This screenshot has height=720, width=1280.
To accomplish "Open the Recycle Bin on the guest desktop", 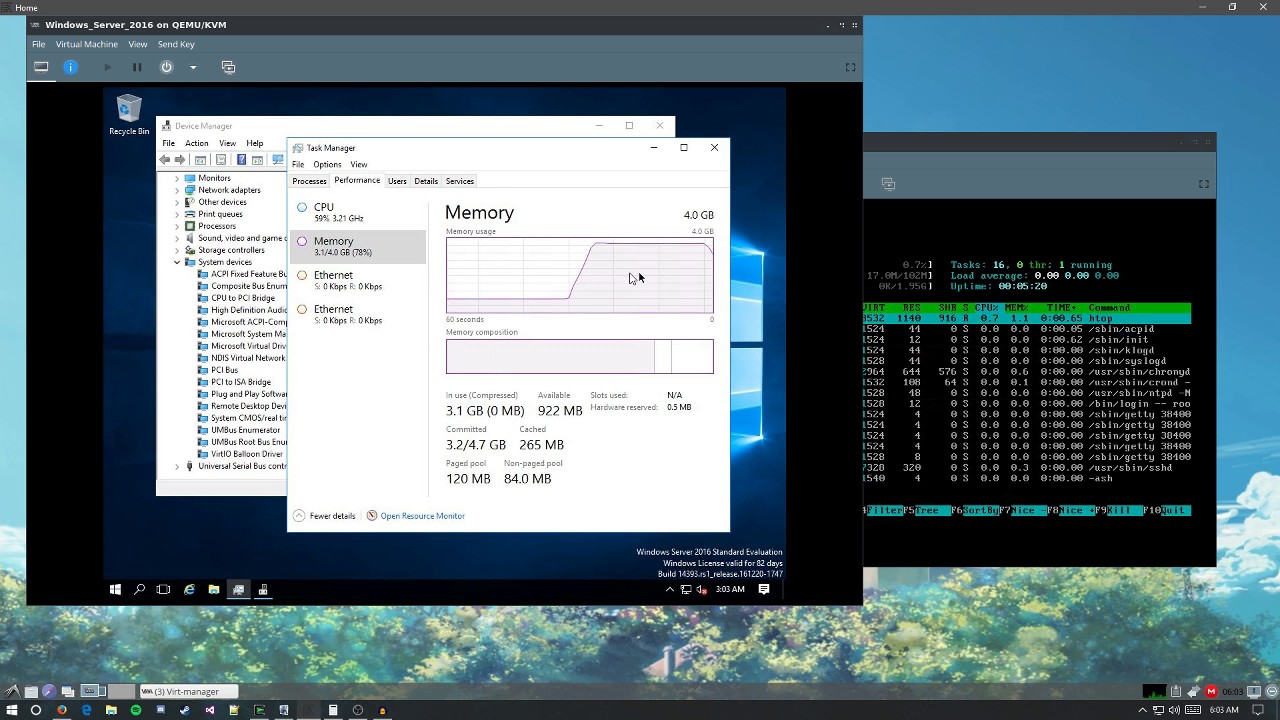I will [129, 114].
